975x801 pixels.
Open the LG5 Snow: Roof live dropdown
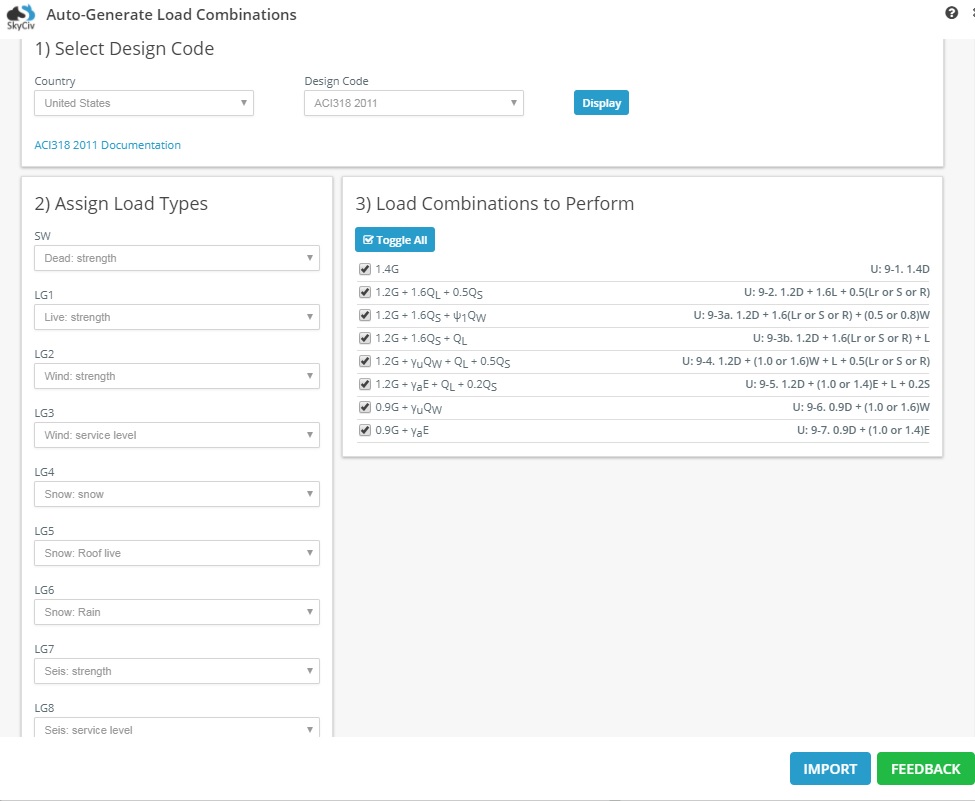point(177,553)
